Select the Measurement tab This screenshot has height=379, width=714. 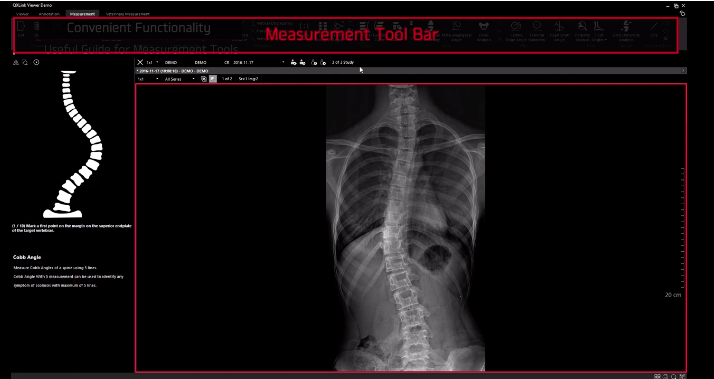tap(82, 14)
